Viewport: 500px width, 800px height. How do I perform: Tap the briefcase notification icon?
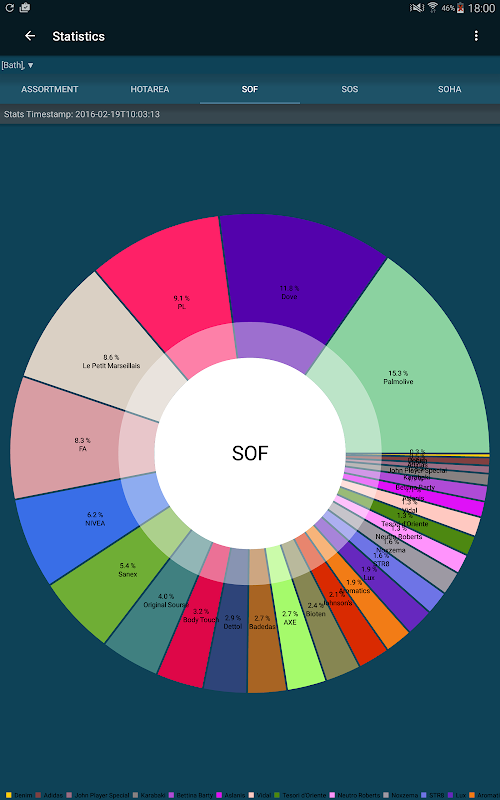[x=24, y=8]
